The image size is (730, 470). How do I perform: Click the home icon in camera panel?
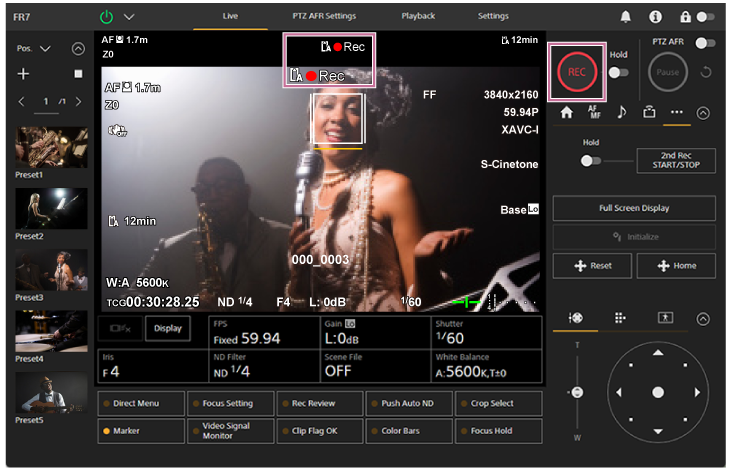[566, 112]
